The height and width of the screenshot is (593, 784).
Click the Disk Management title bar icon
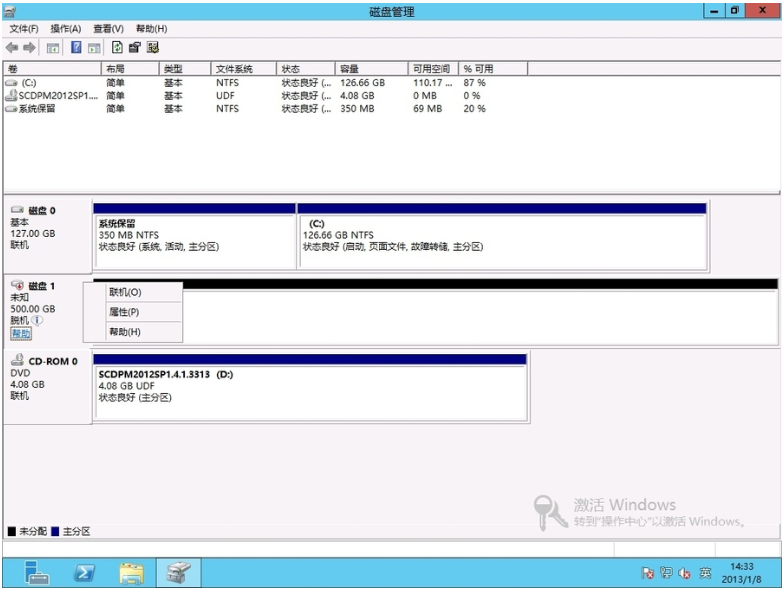pos(10,11)
